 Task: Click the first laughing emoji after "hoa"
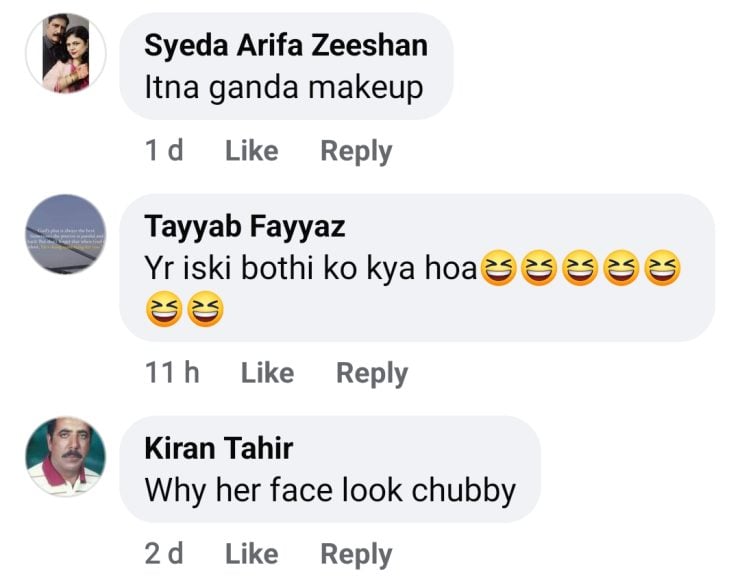(498, 270)
